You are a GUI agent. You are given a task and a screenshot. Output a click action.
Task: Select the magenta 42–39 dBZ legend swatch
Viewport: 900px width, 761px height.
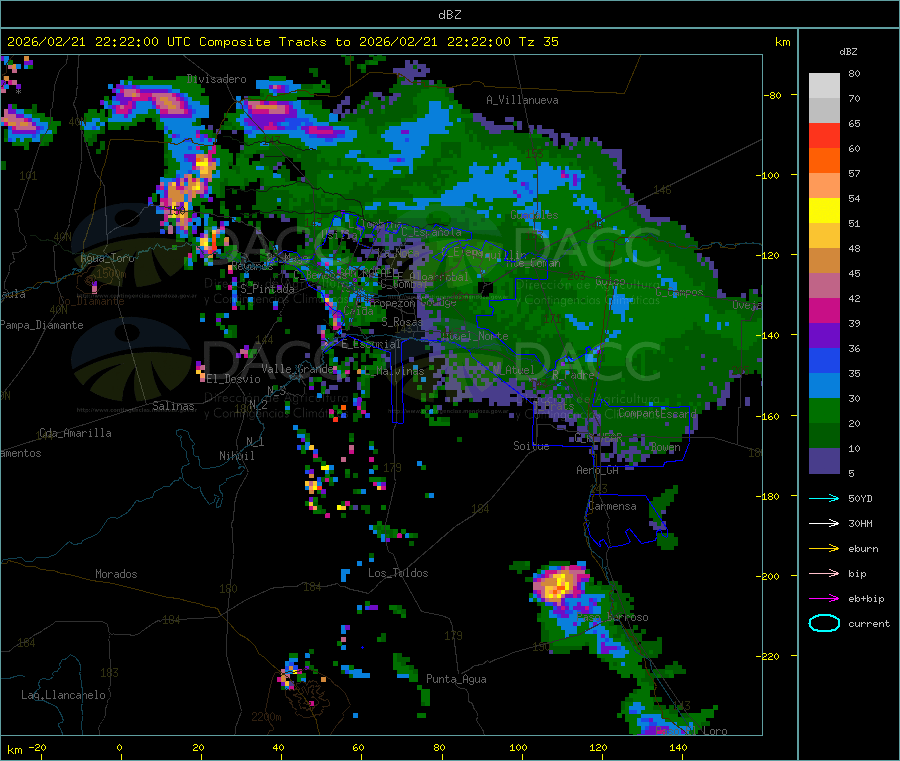pos(824,310)
